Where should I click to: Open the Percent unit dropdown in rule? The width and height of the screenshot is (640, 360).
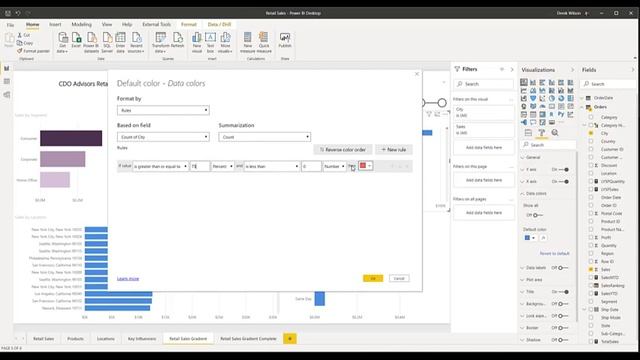click(222, 167)
